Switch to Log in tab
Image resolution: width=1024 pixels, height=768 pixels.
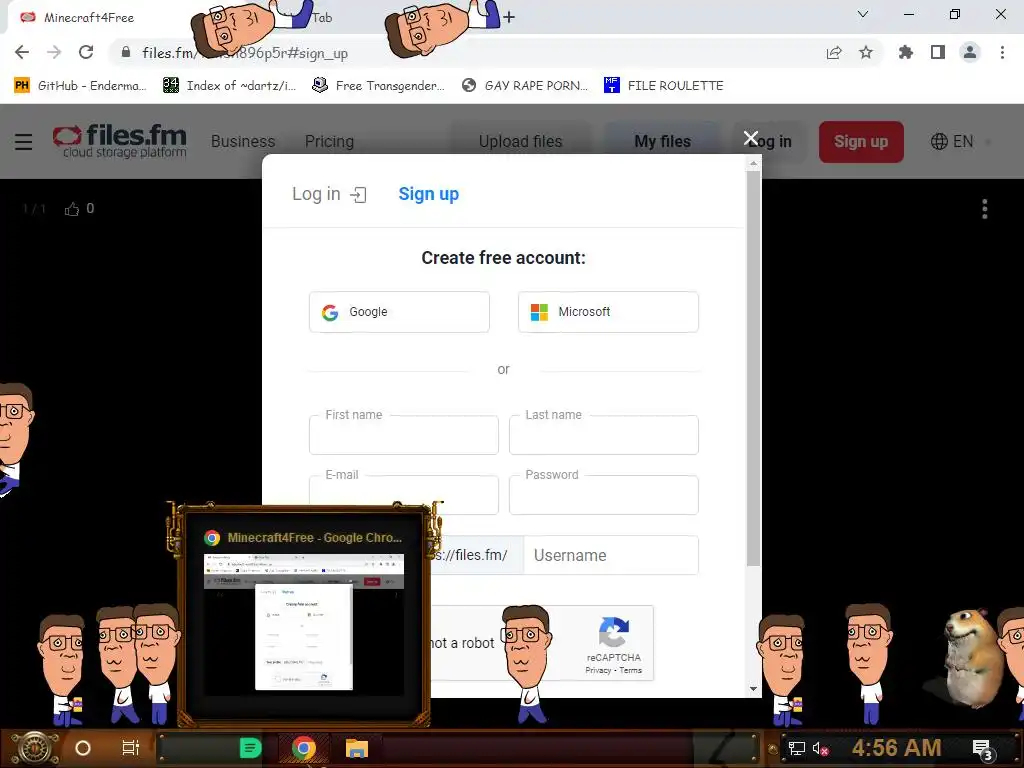point(329,194)
